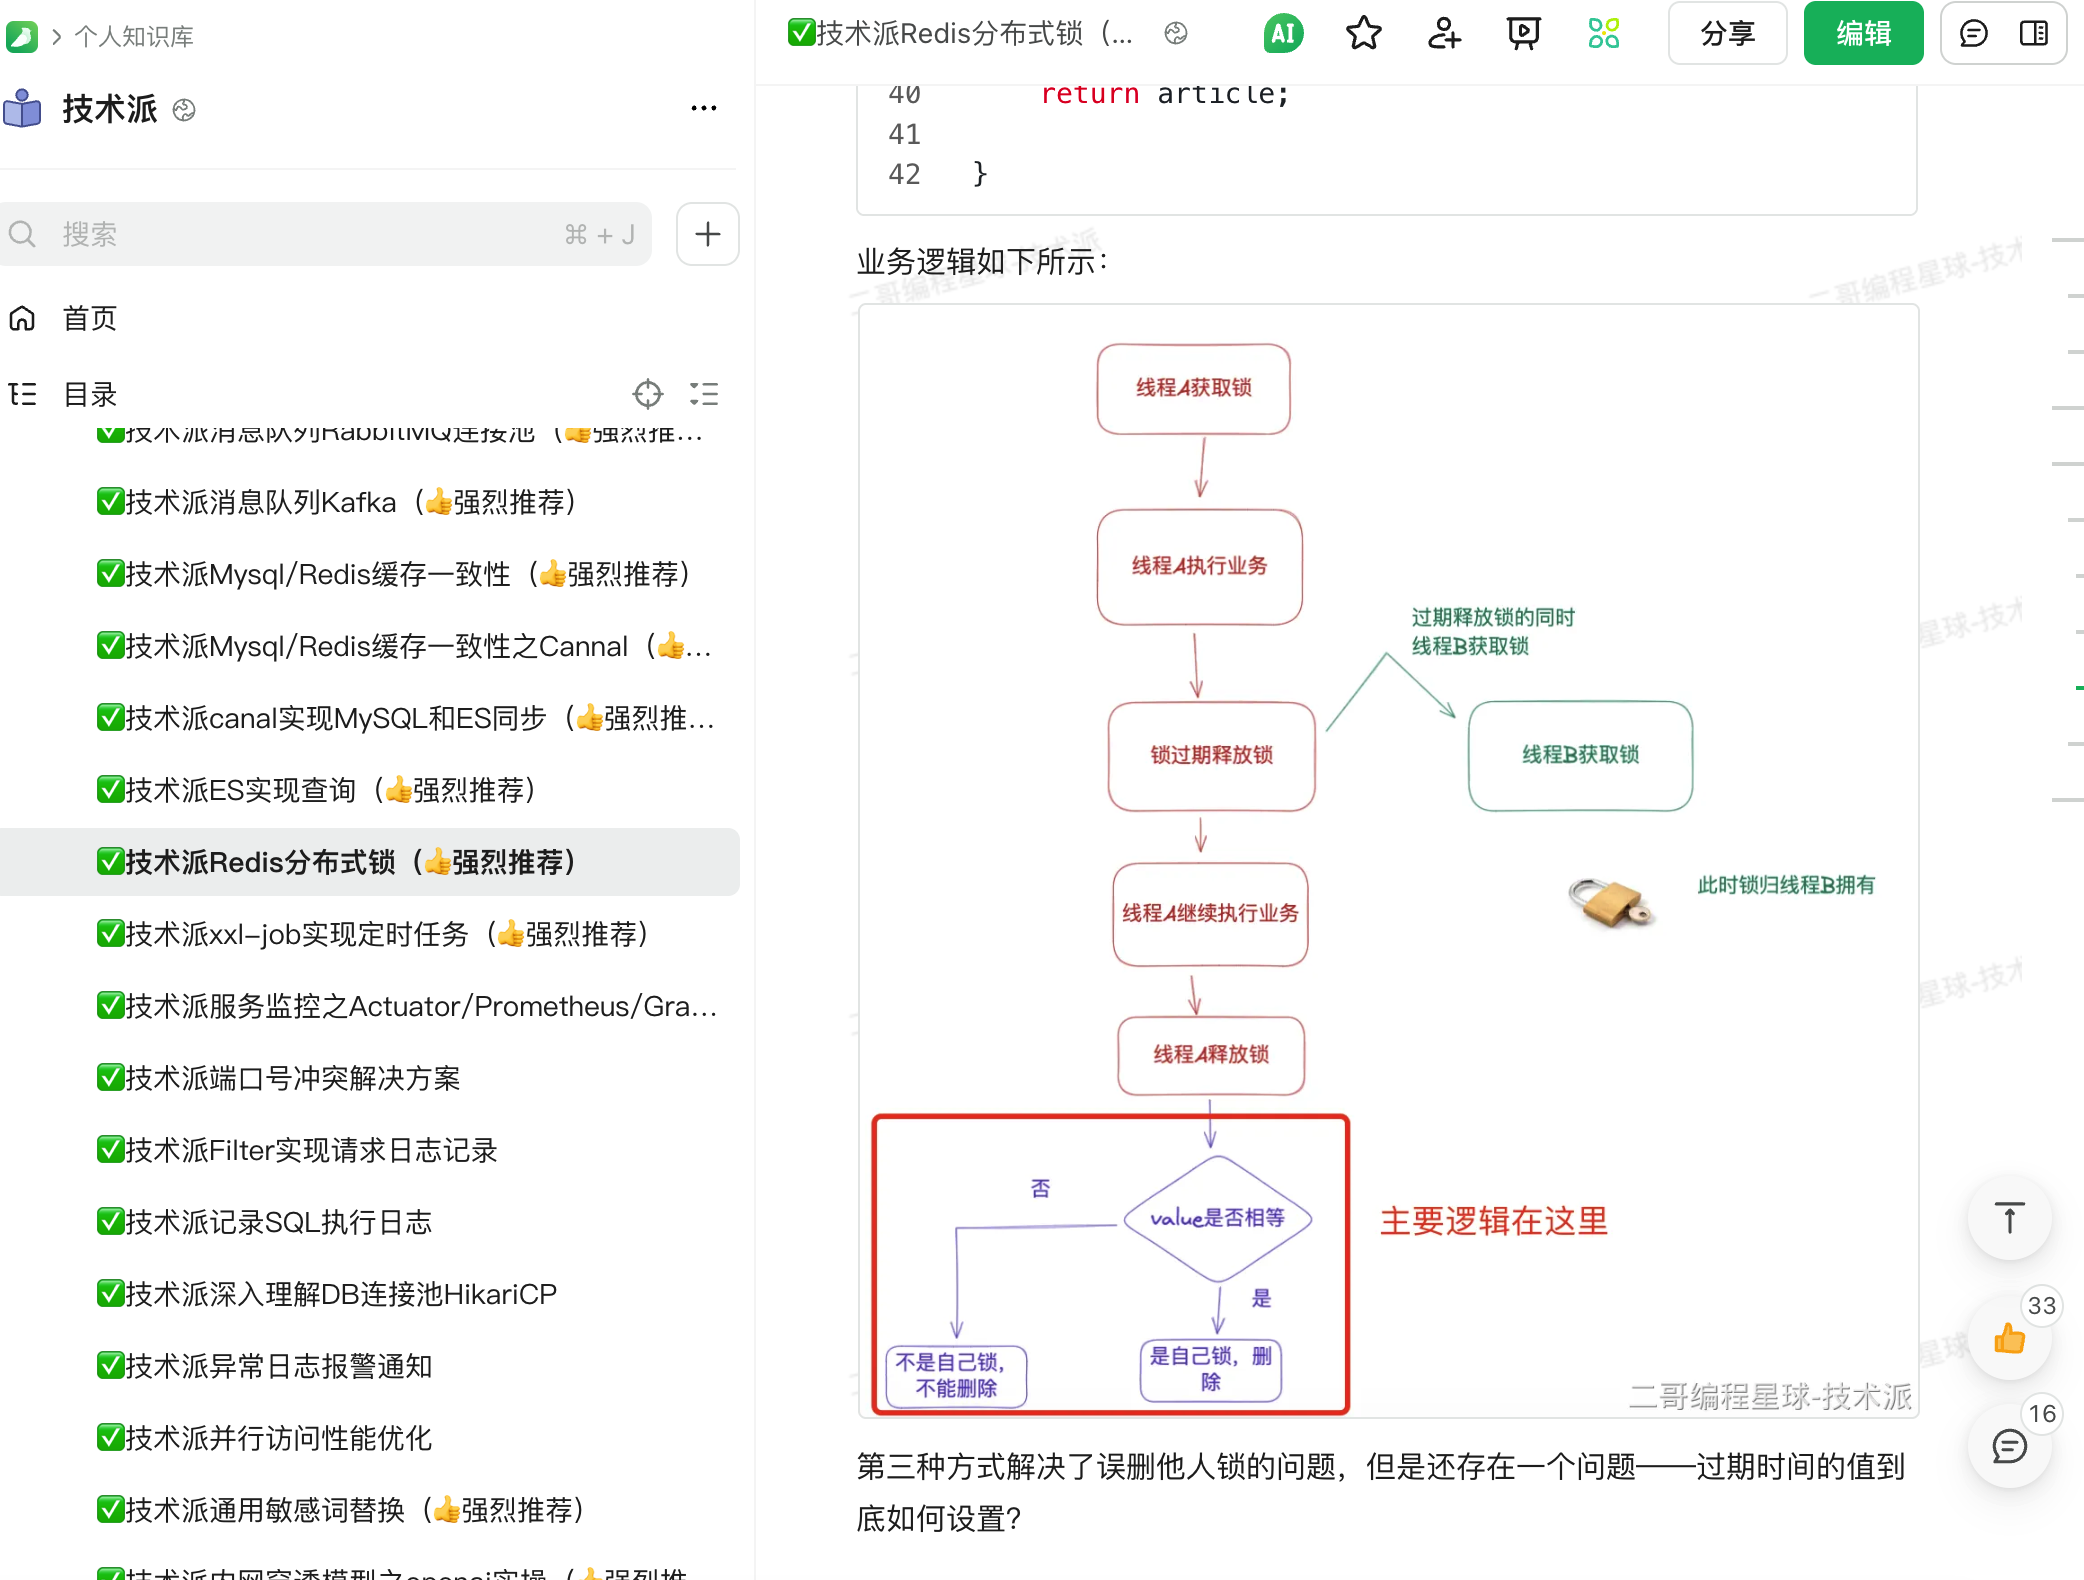The height and width of the screenshot is (1580, 2084).
Task: Open the 个人知识库 breadcrumb
Action: click(x=134, y=36)
